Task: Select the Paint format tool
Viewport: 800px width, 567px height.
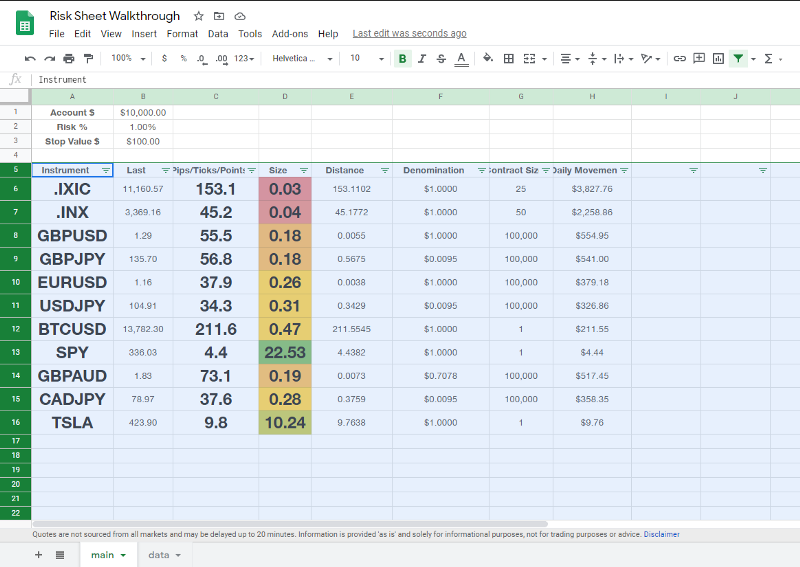Action: click(88, 59)
